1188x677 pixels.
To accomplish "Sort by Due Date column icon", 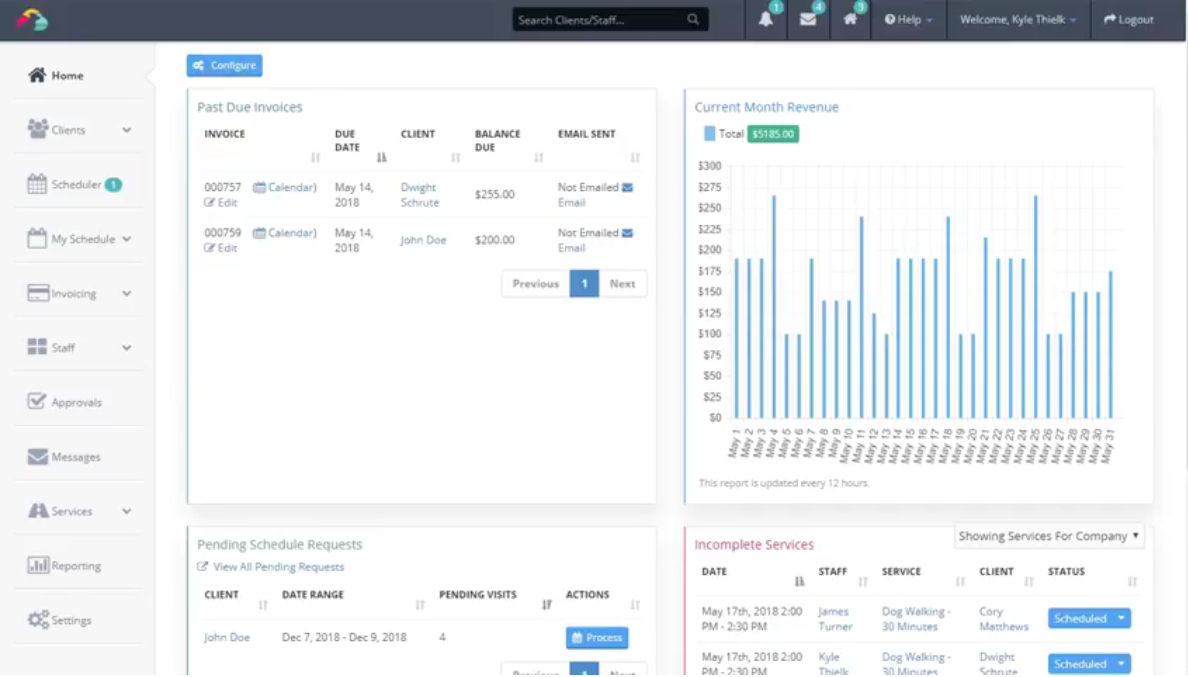I will point(381,158).
